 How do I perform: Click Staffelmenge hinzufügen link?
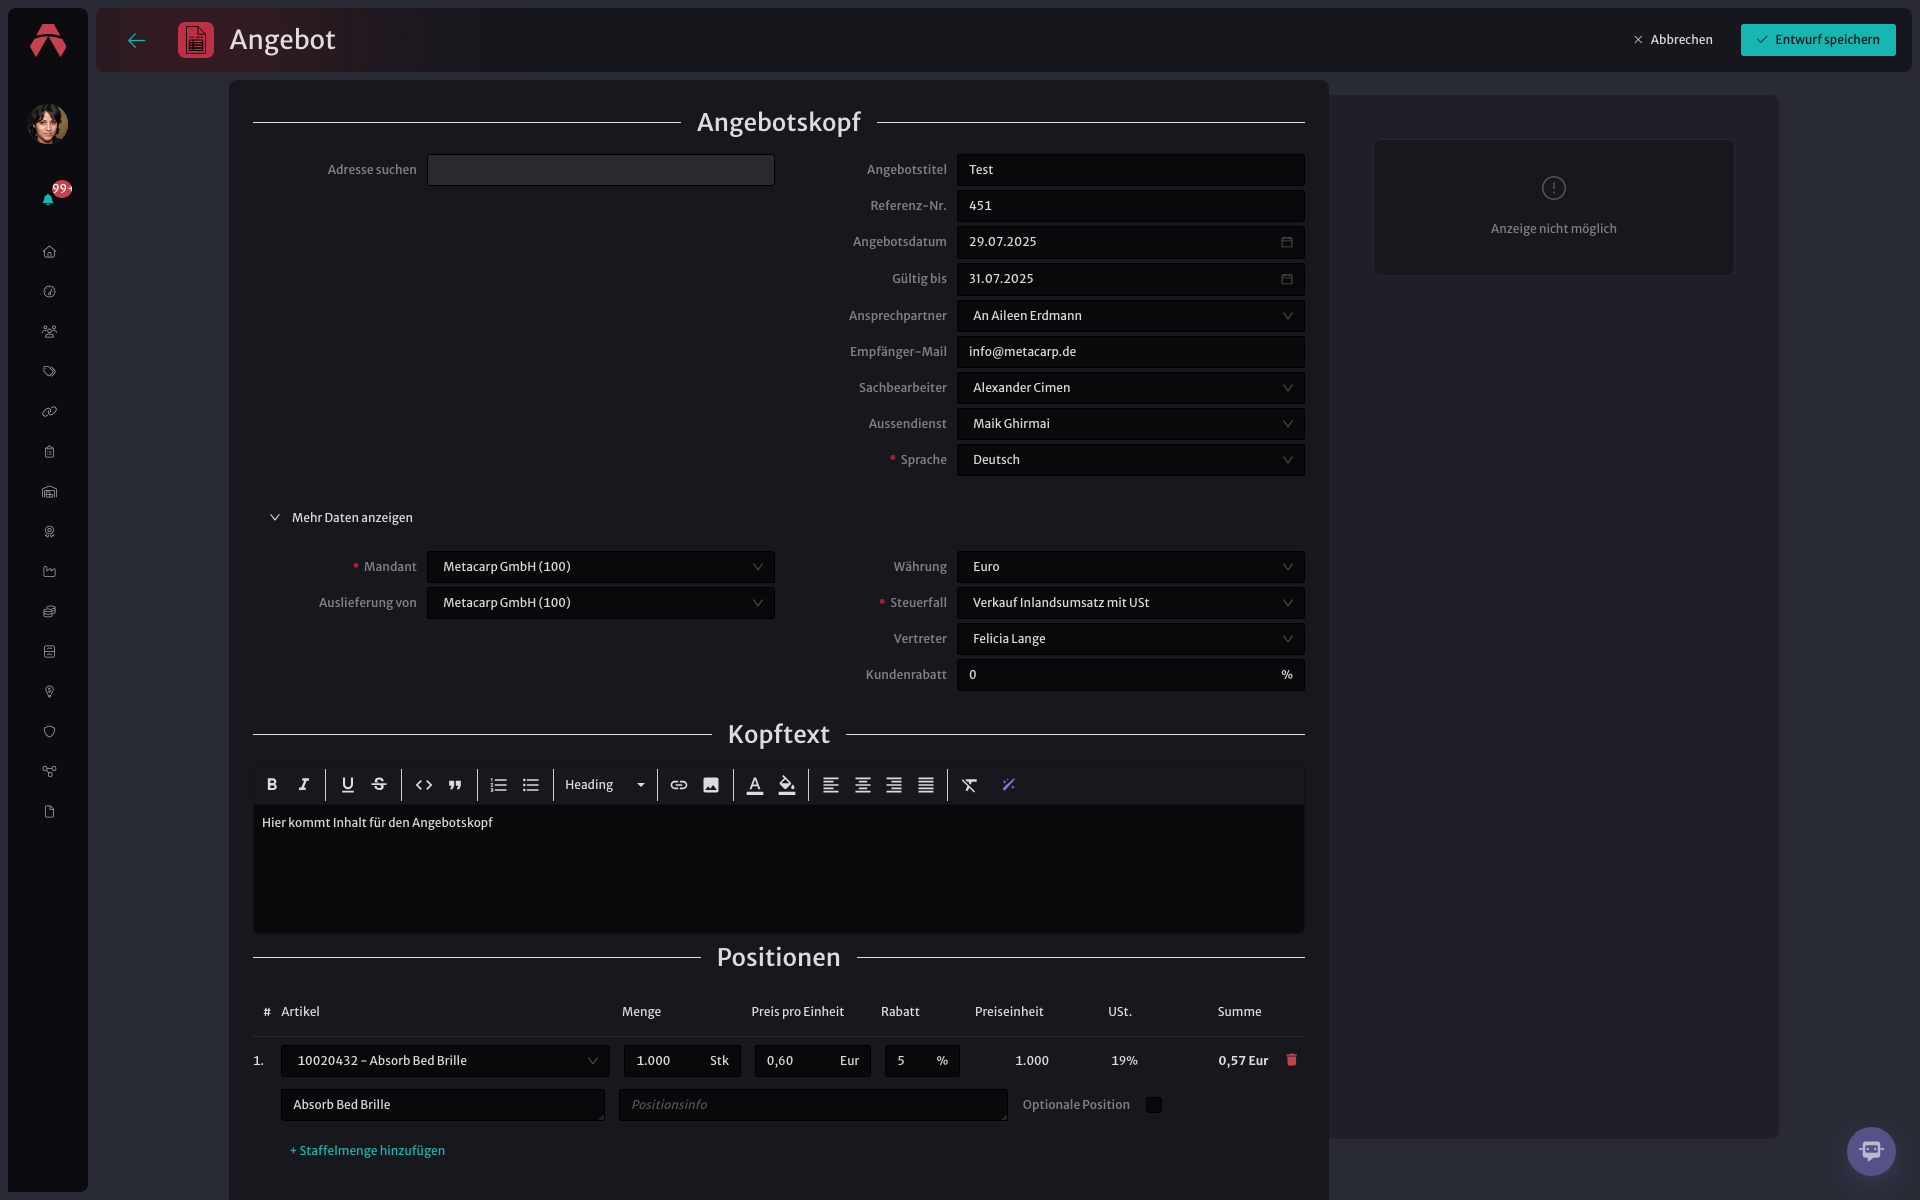(367, 1151)
